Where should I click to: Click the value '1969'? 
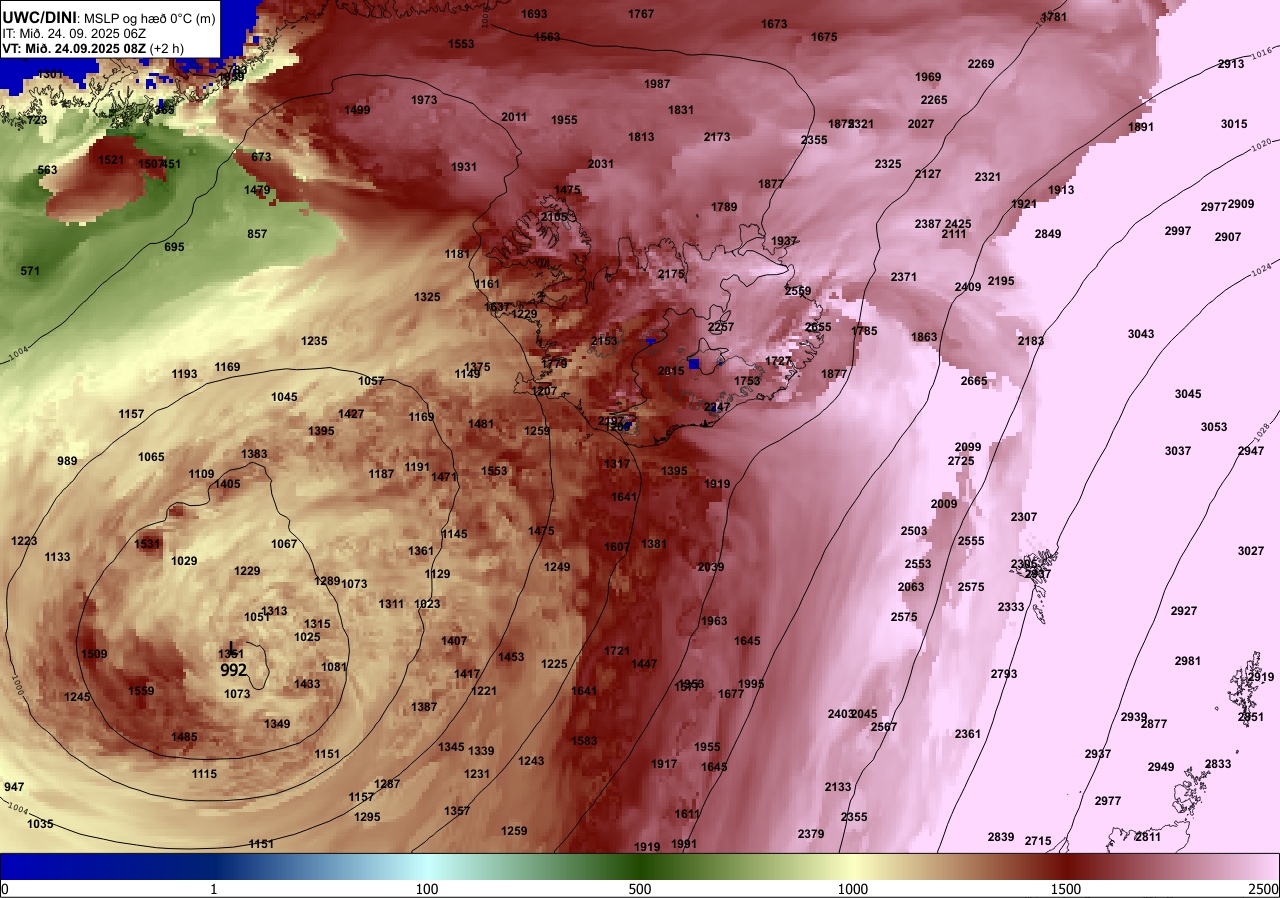928,77
